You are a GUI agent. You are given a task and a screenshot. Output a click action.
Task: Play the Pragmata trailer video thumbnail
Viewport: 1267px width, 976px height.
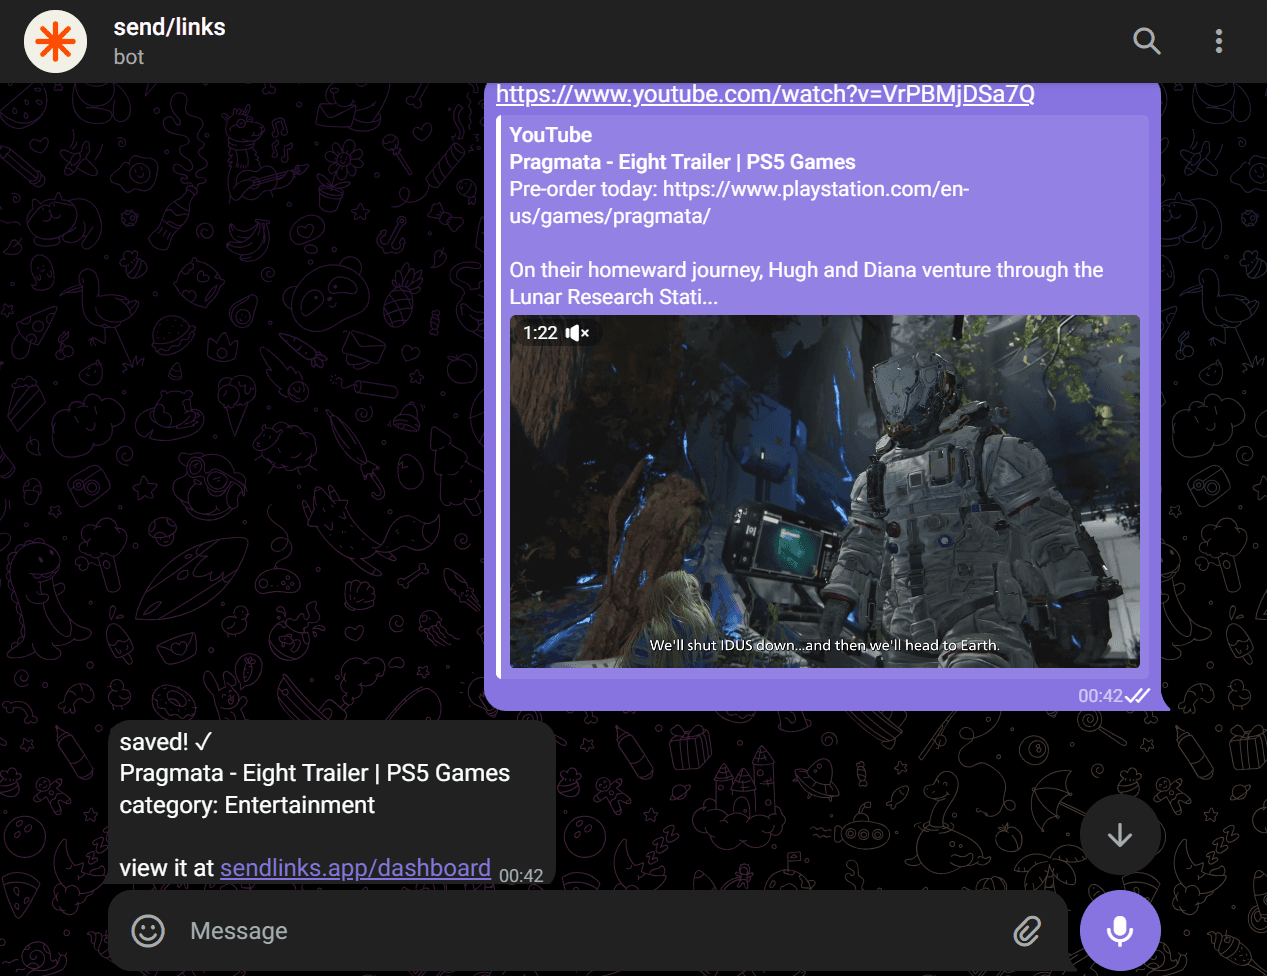tap(824, 491)
